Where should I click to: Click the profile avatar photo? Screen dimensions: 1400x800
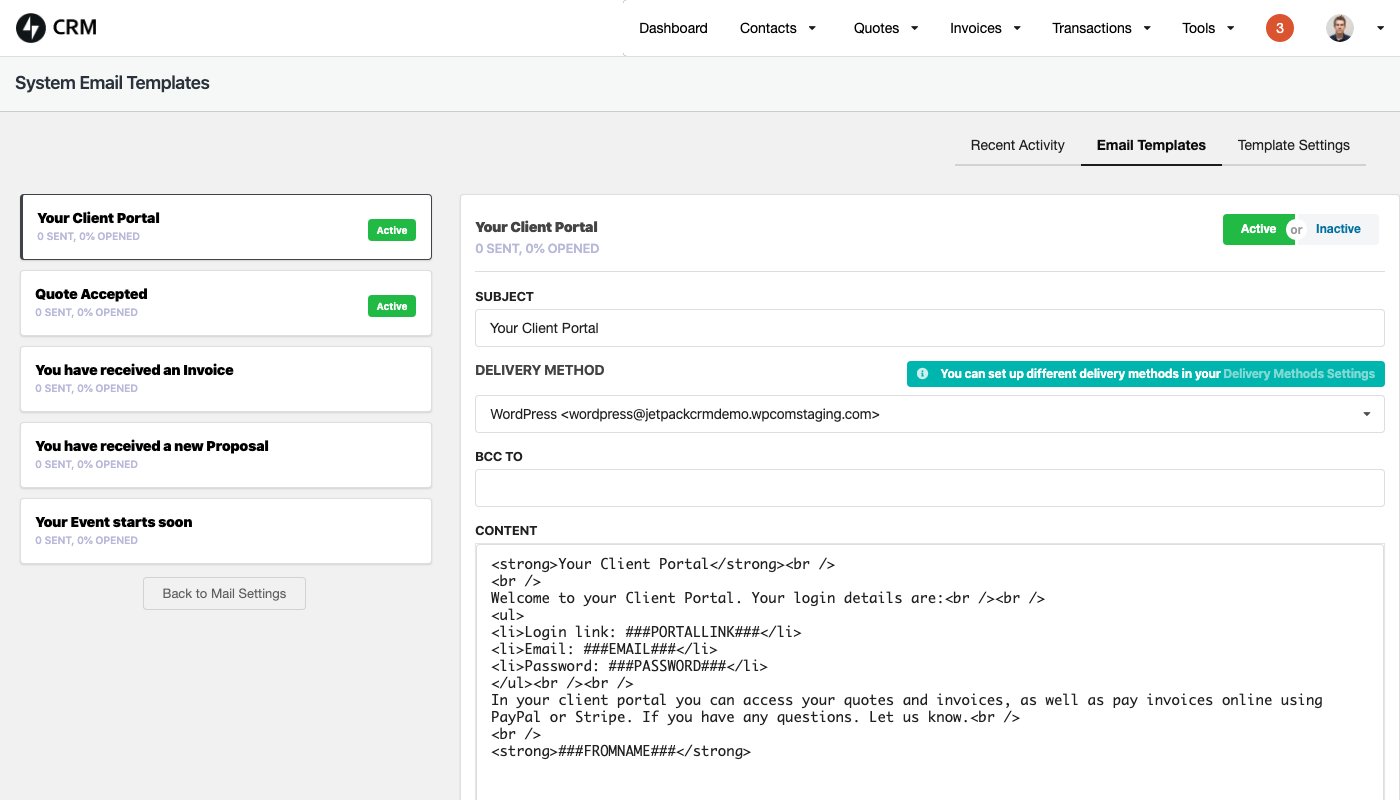1339,27
